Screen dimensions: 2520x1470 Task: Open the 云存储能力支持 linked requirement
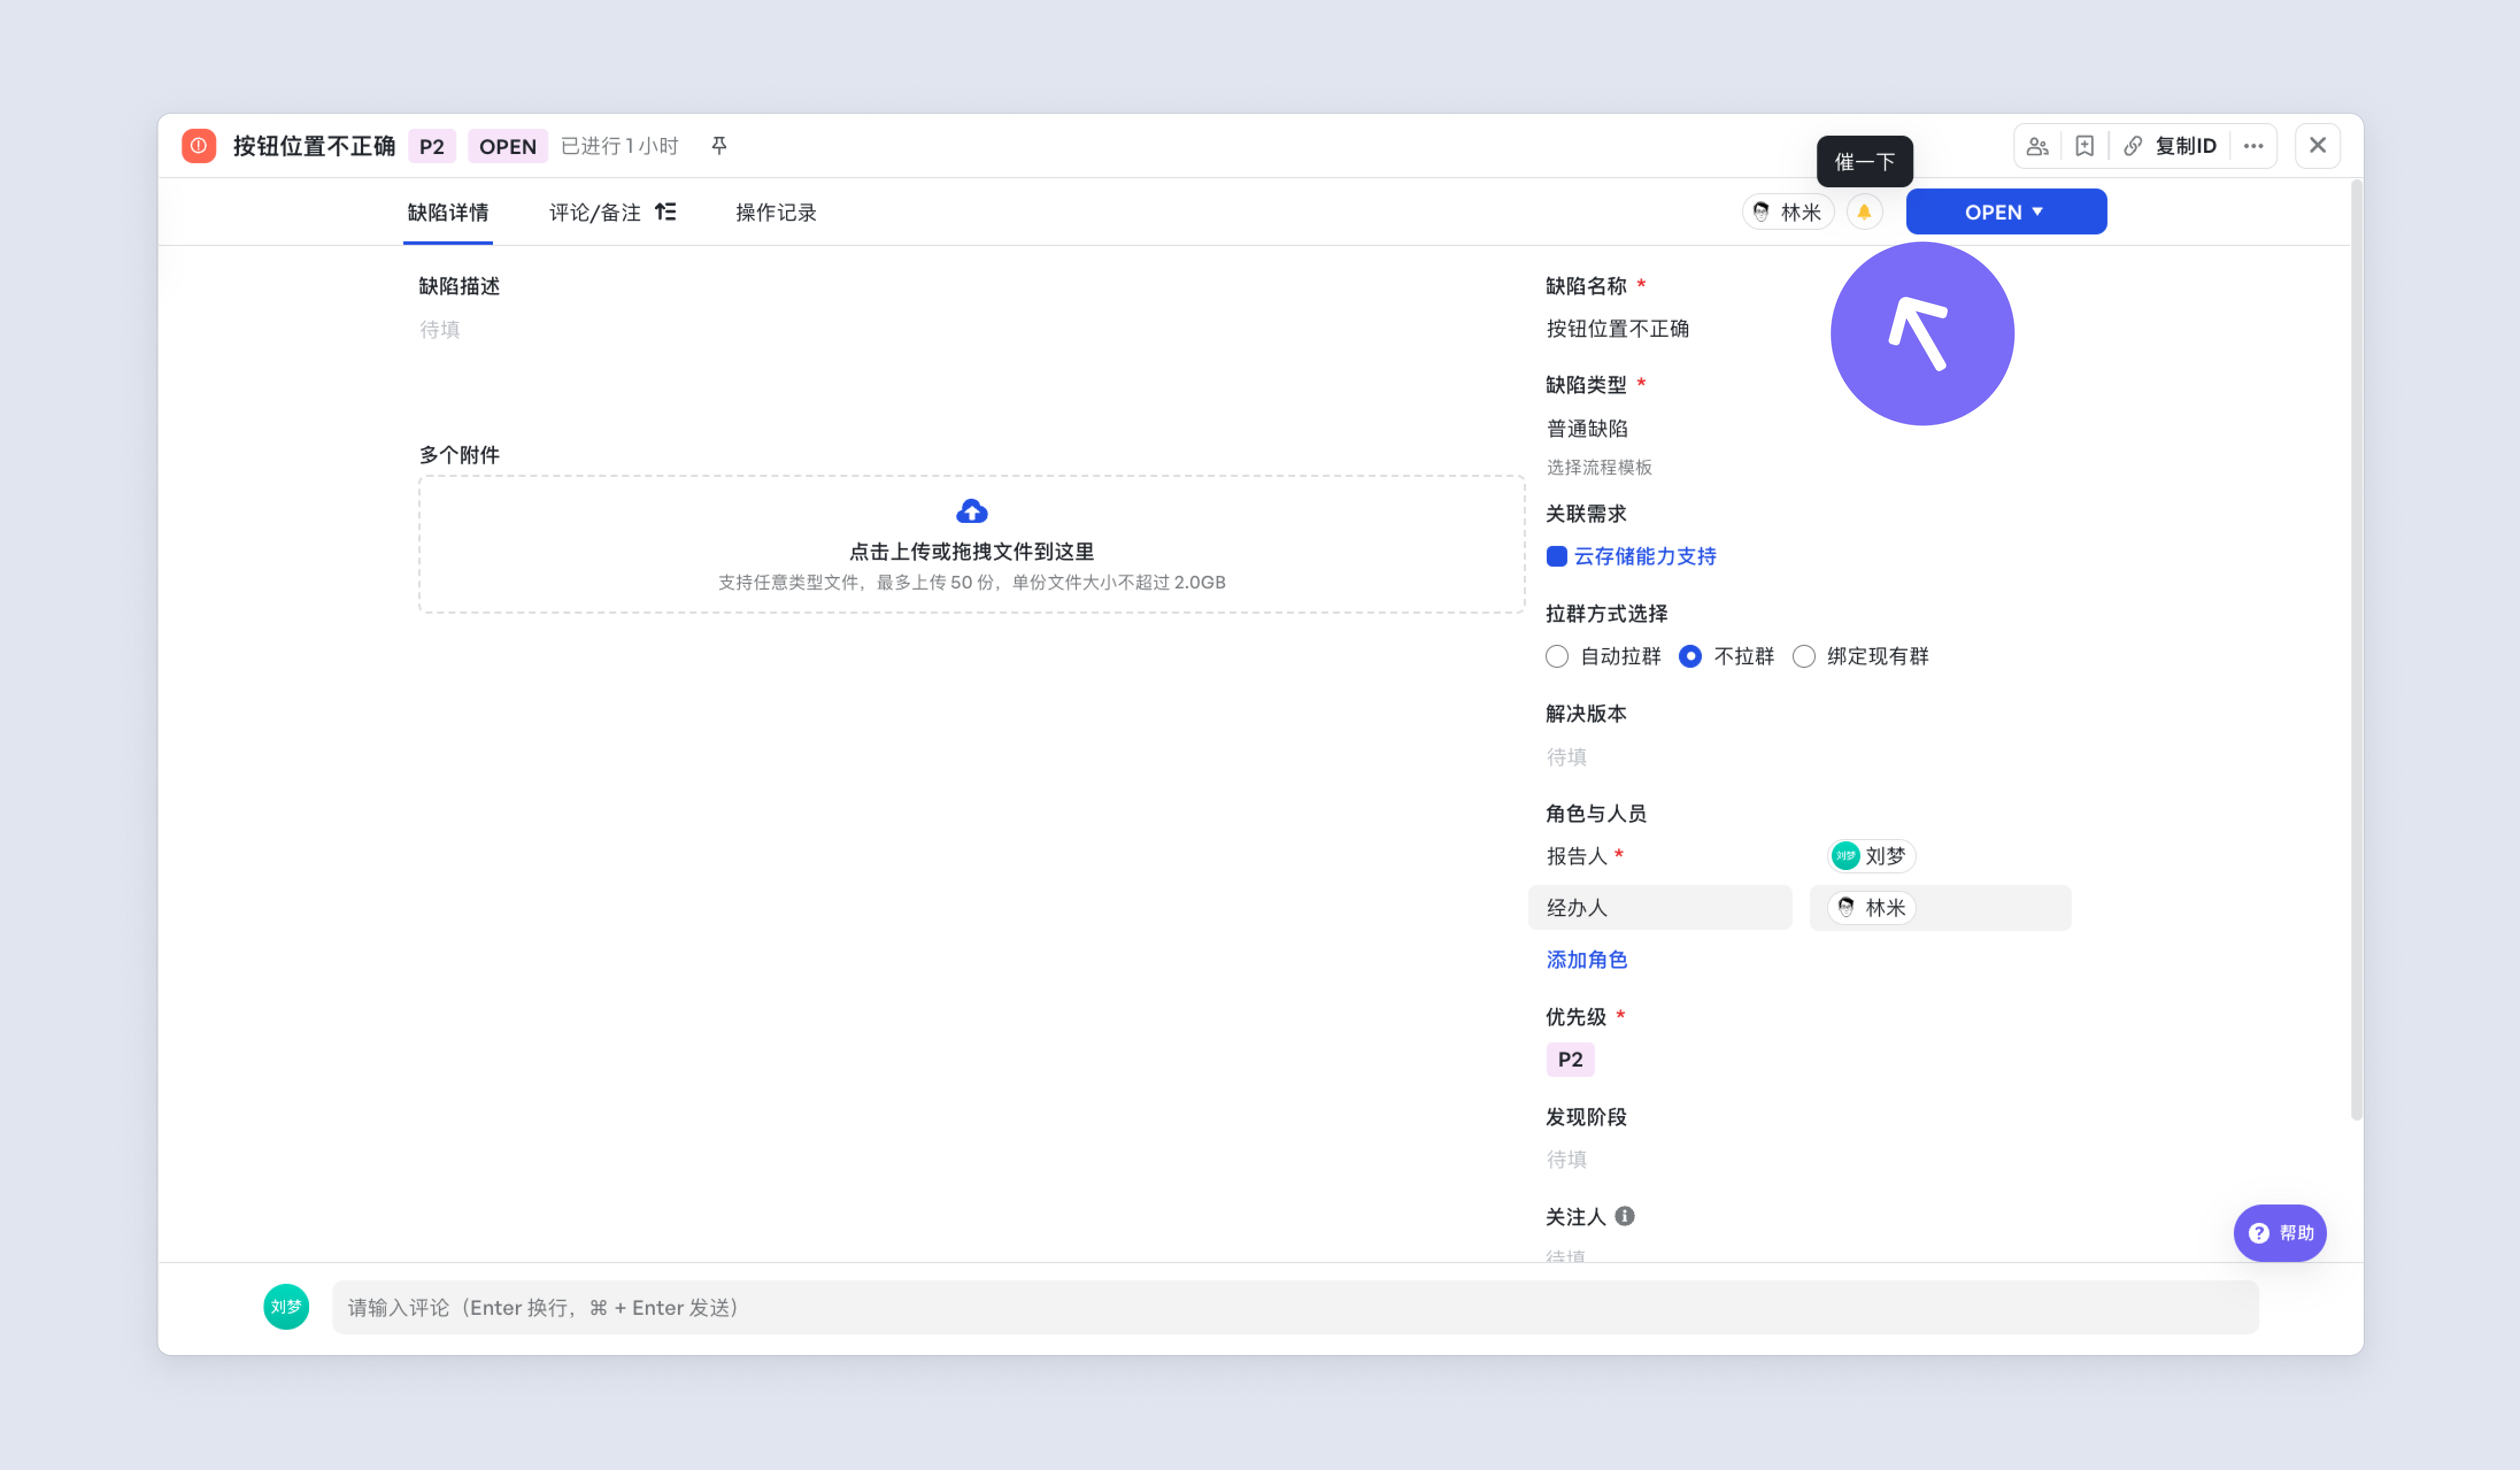pos(1645,556)
